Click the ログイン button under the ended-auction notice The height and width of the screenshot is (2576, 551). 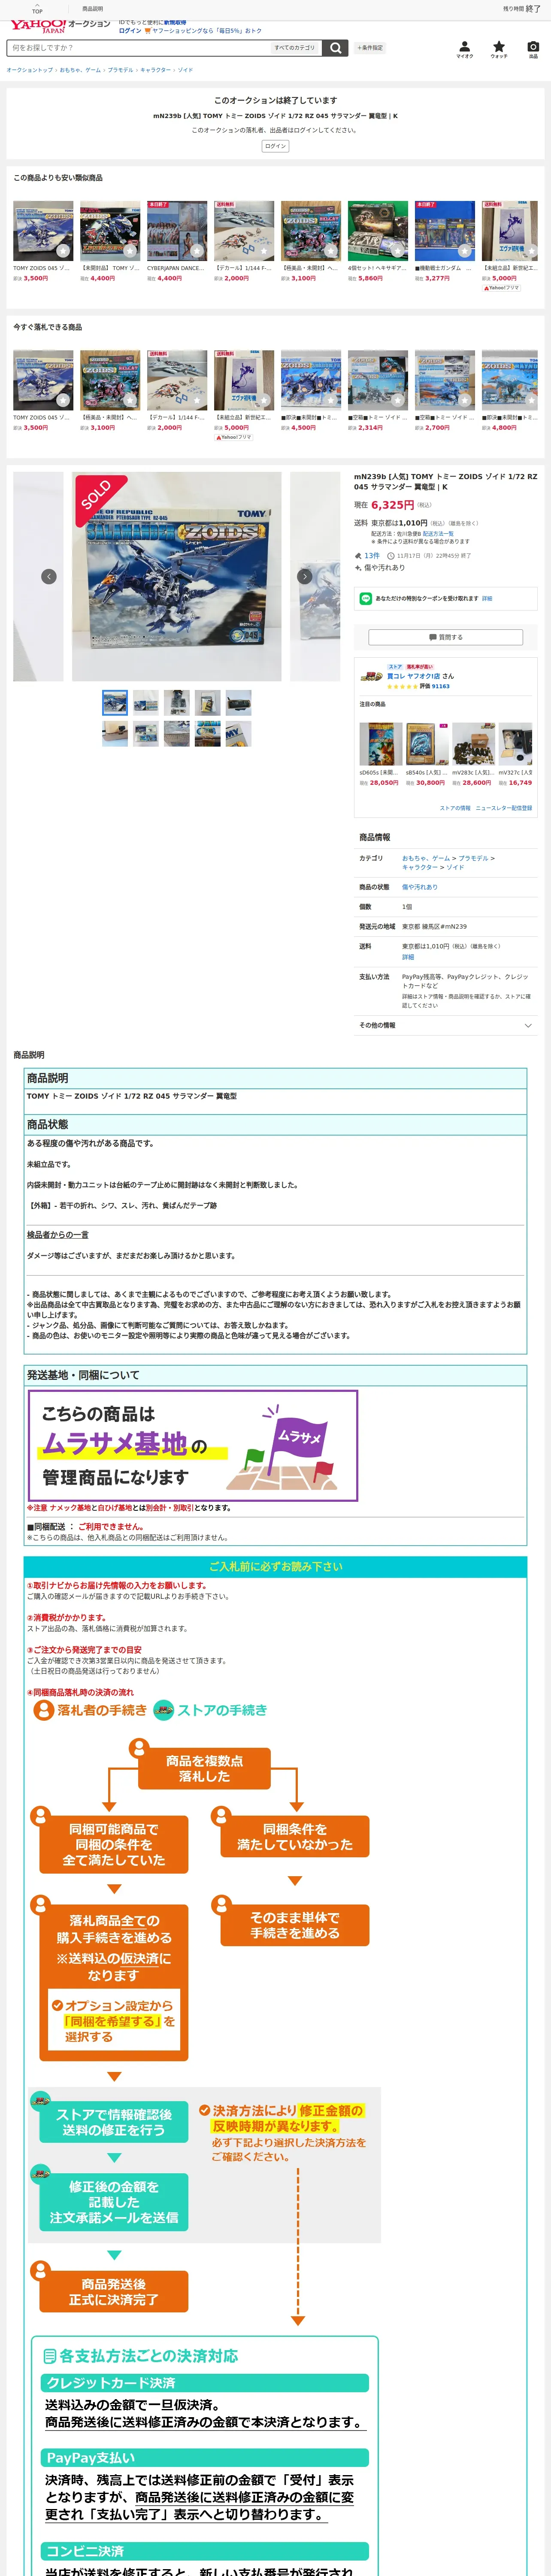[x=275, y=146]
